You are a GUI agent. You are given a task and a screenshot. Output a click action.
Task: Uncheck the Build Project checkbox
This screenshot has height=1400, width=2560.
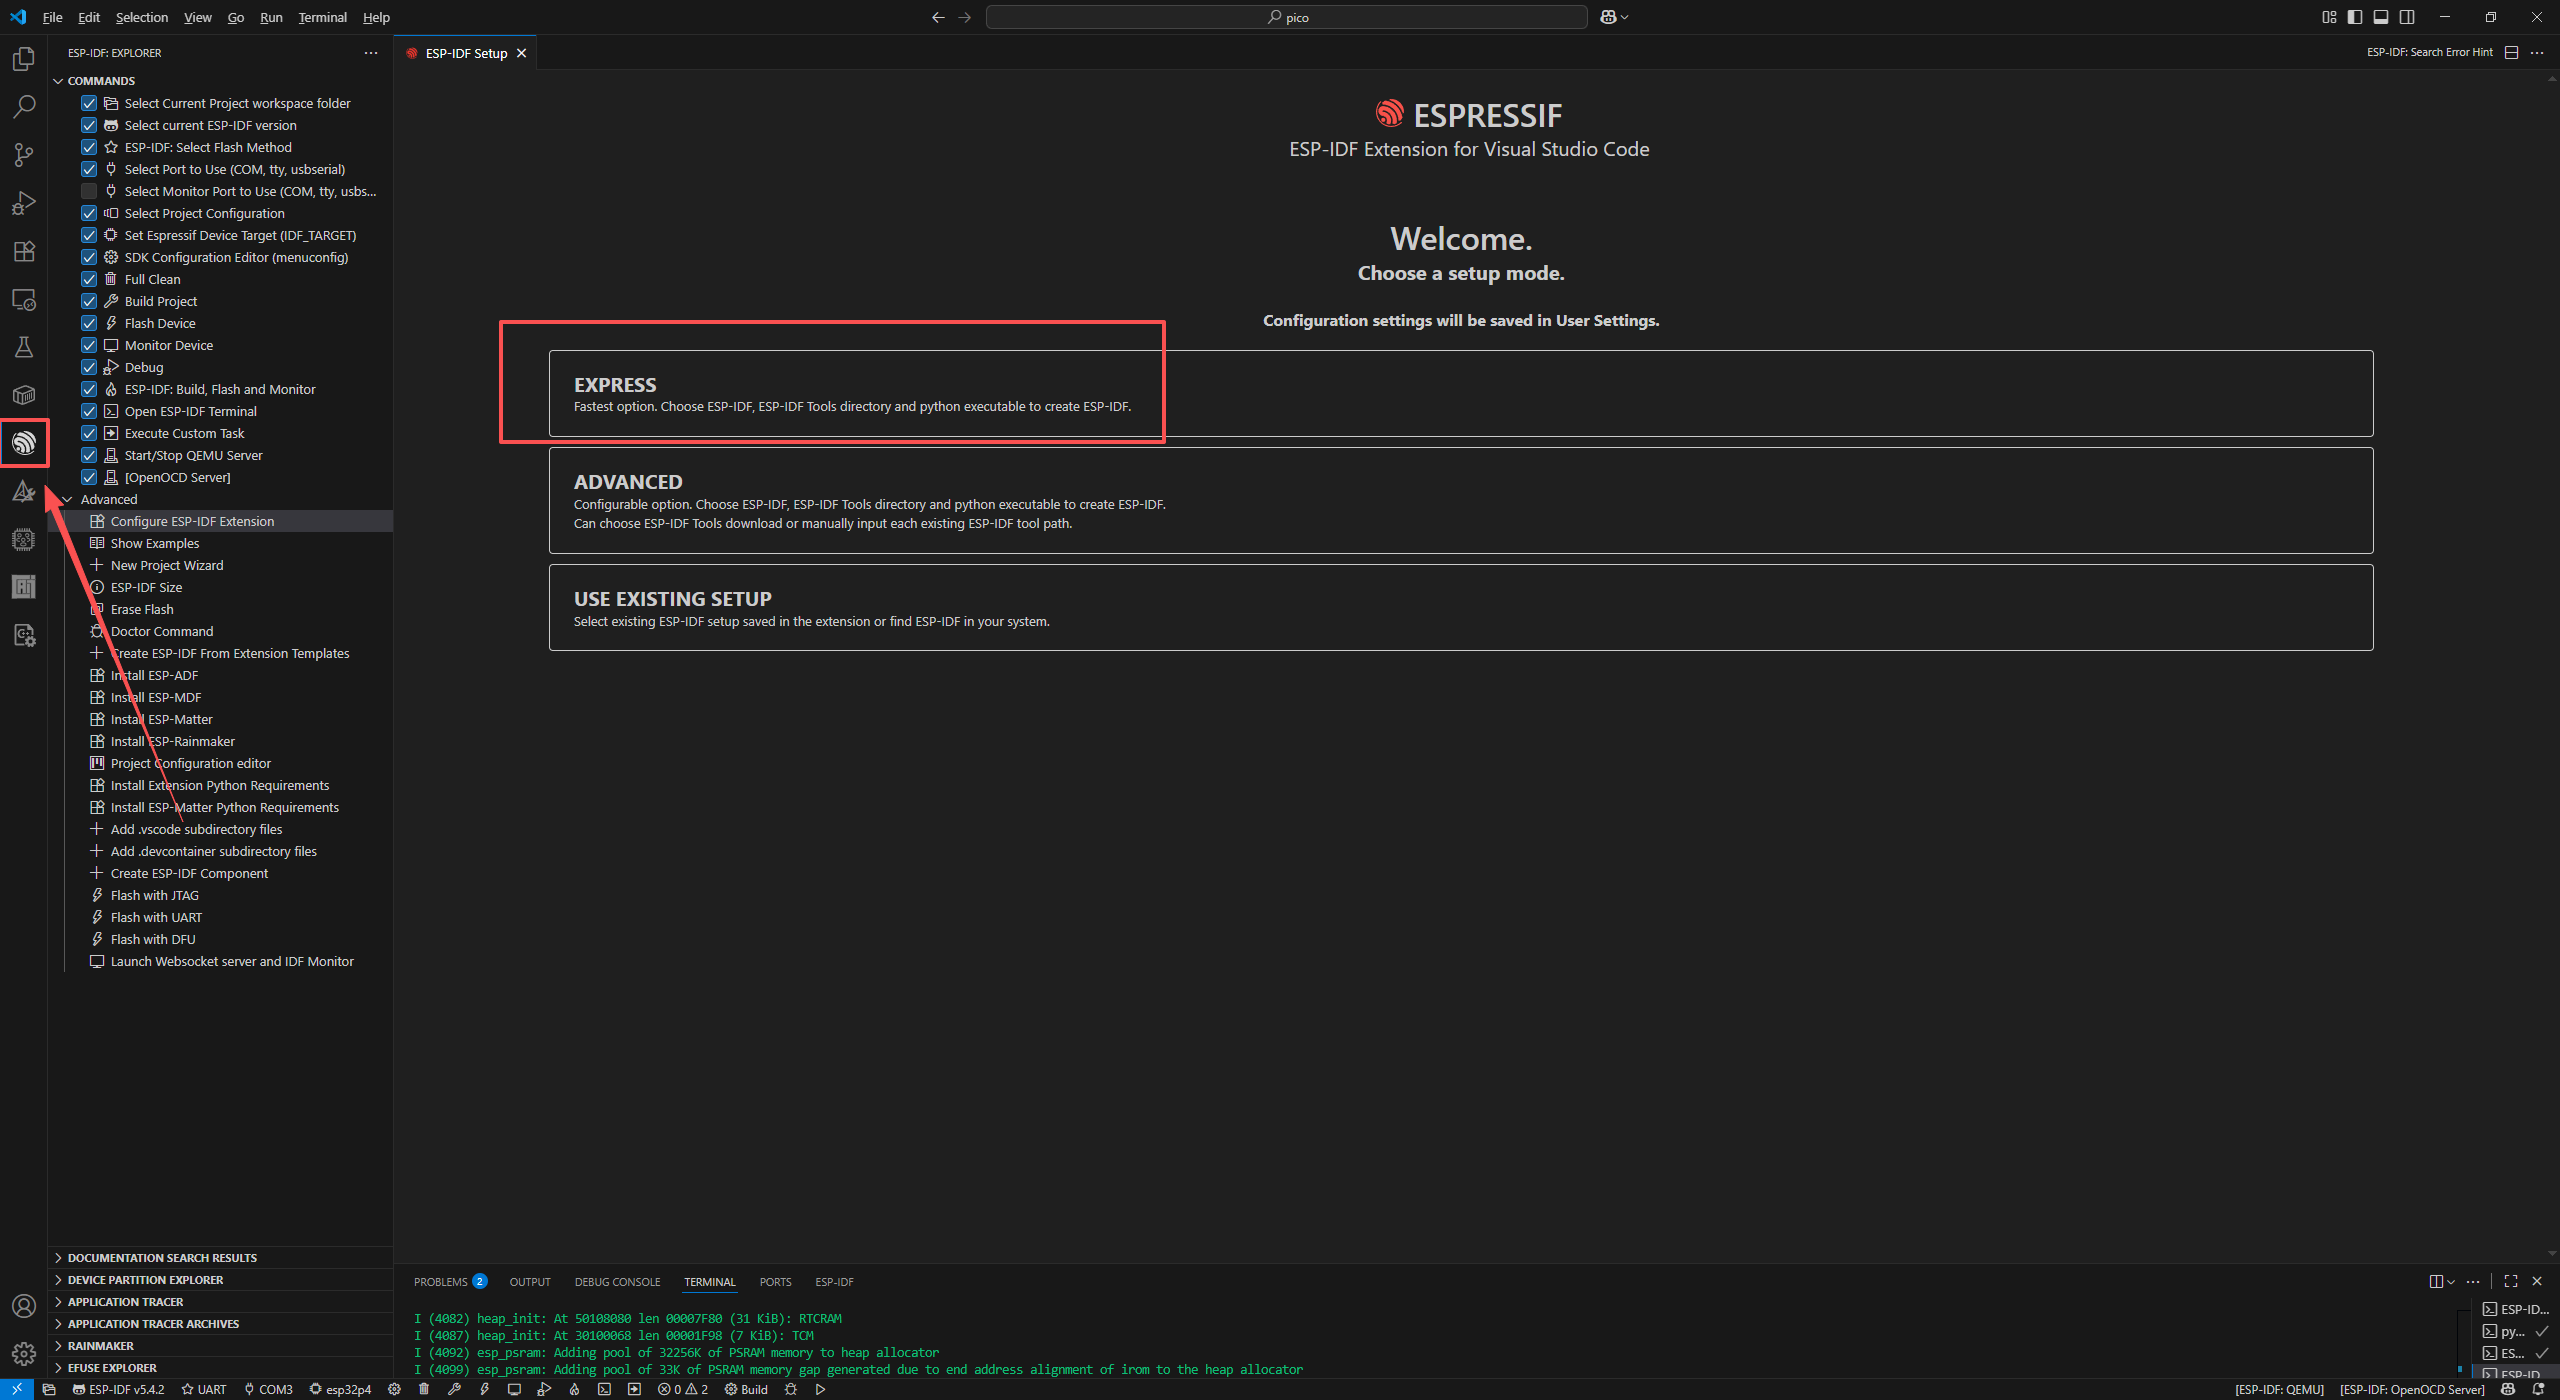pos(89,301)
